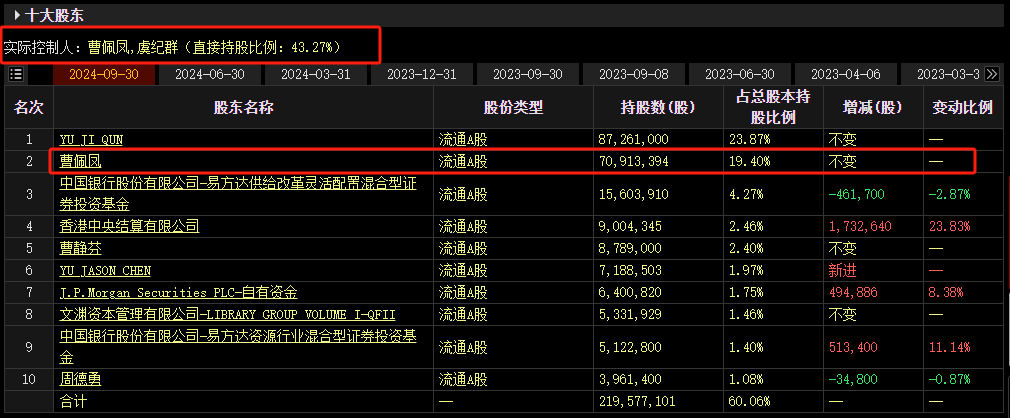Click the 股份类型 column header
This screenshot has height=418, width=1010.
tap(513, 108)
